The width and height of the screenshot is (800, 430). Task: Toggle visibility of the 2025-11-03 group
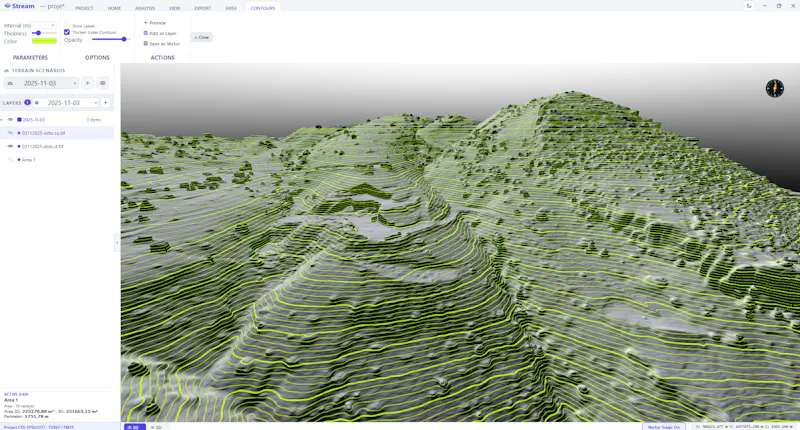click(x=10, y=119)
